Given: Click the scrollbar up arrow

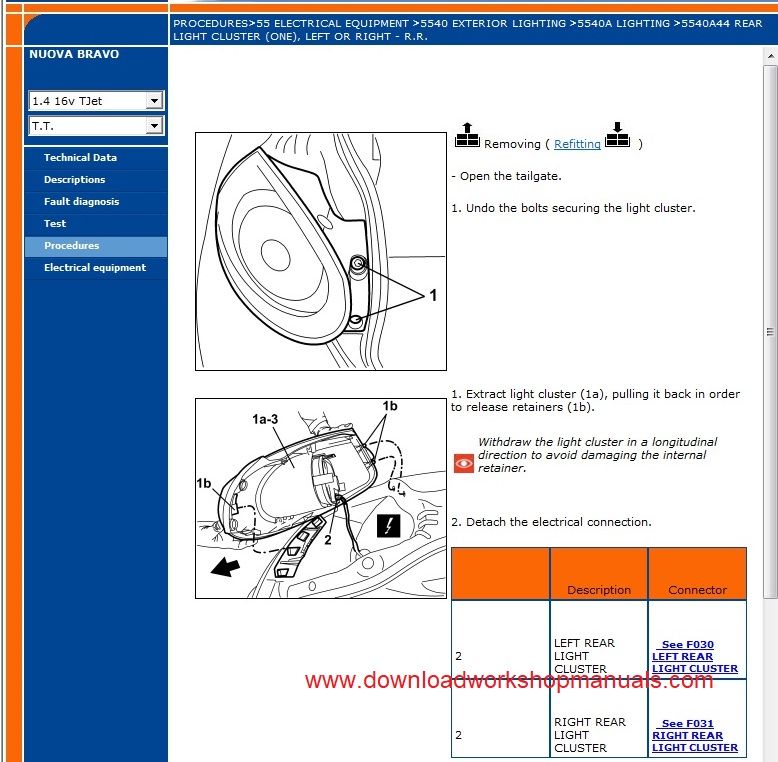Looking at the screenshot, I should [x=771, y=56].
